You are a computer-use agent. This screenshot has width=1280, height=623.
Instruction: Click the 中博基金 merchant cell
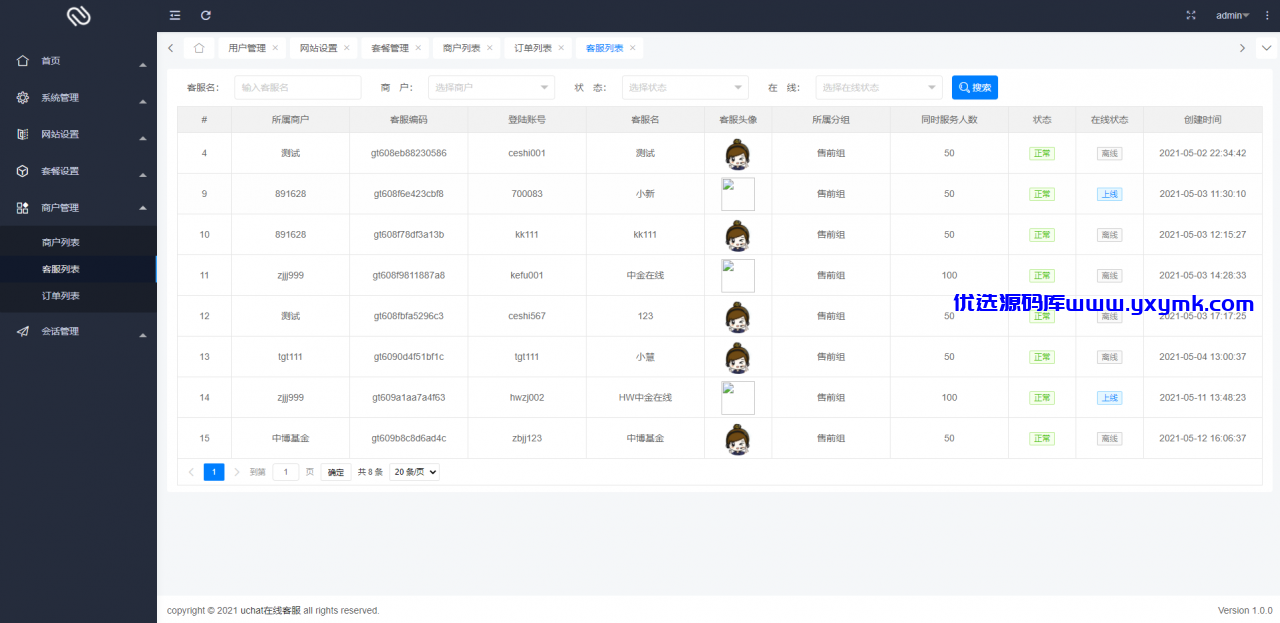click(290, 438)
